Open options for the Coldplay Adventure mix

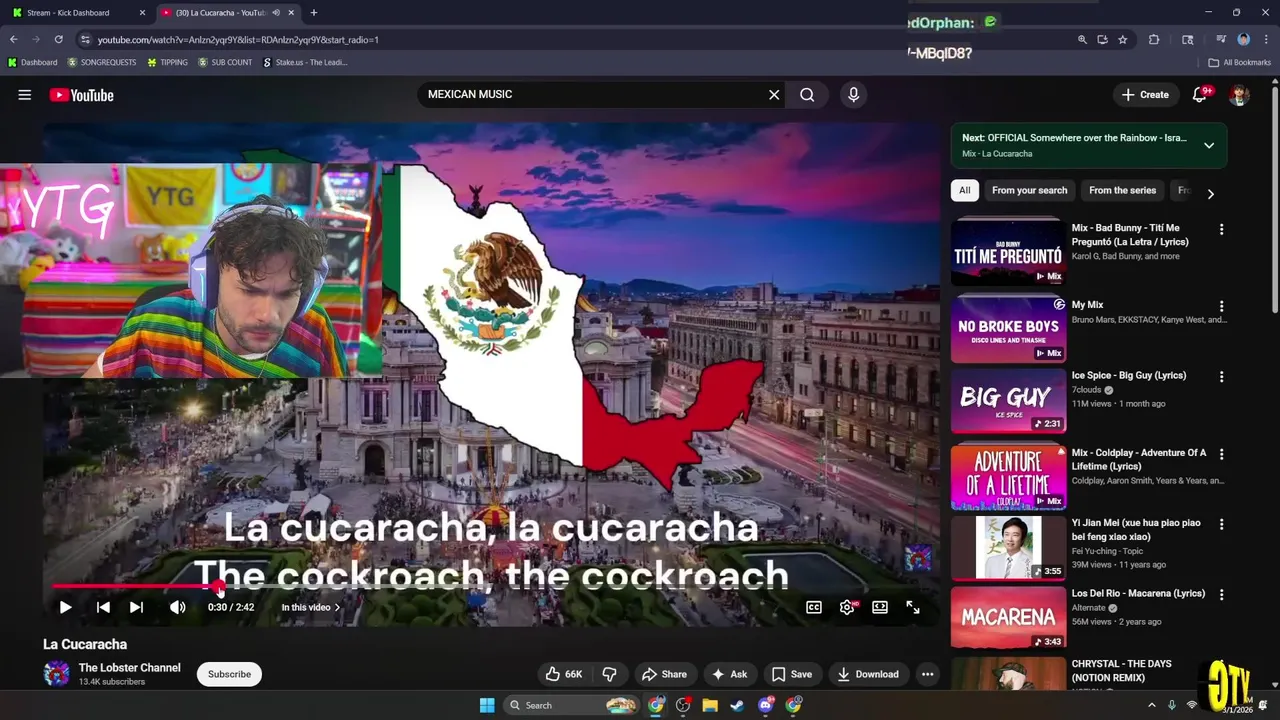point(1221,453)
